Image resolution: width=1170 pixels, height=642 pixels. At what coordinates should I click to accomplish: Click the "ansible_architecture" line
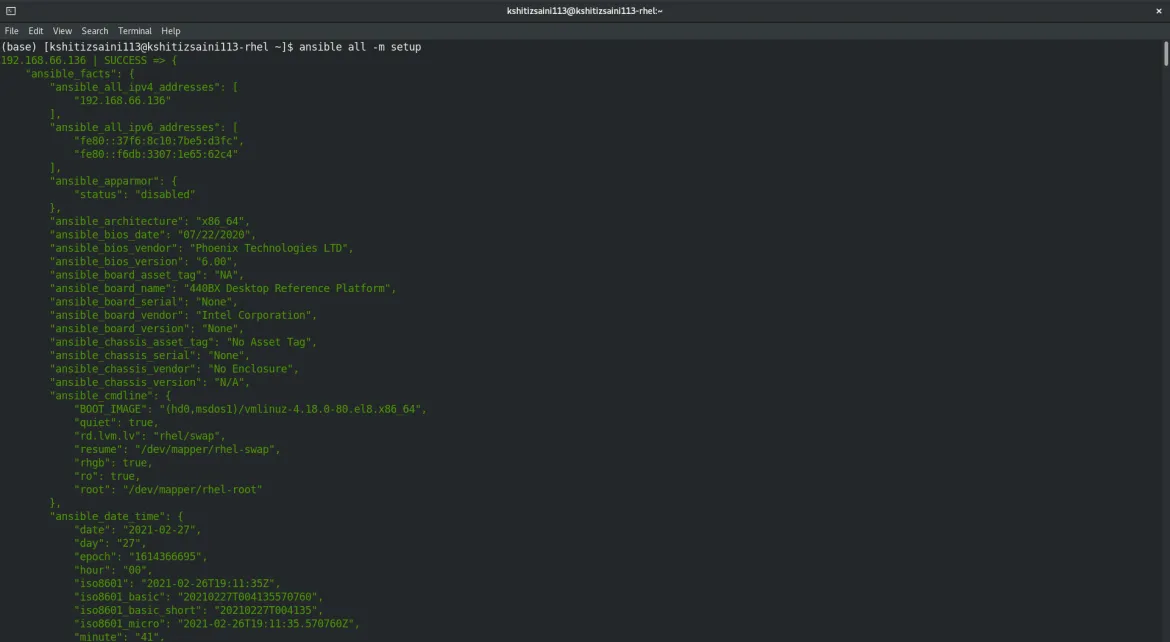[x=150, y=221]
